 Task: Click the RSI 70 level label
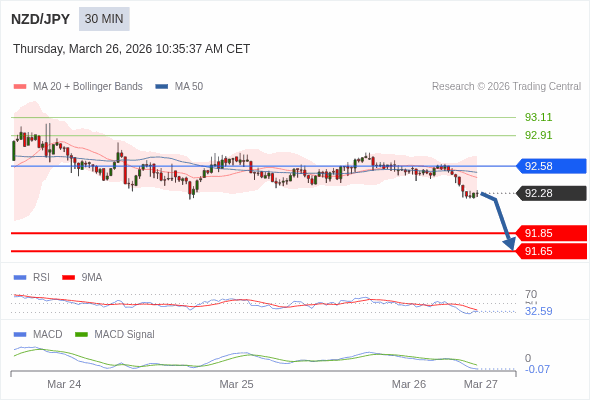point(531,294)
